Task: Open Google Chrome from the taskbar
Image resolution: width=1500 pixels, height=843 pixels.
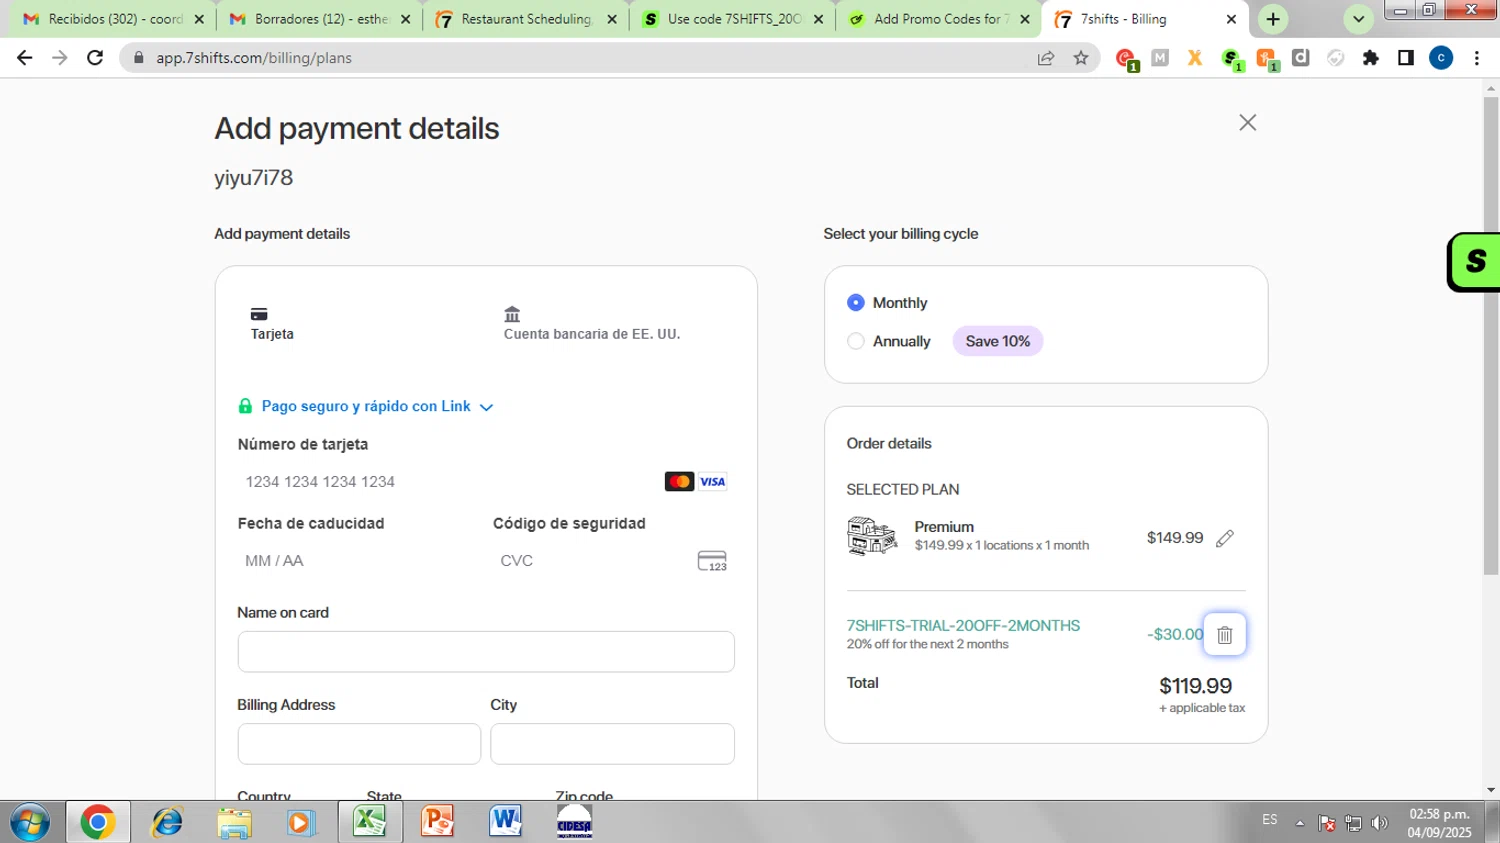Action: pos(98,822)
